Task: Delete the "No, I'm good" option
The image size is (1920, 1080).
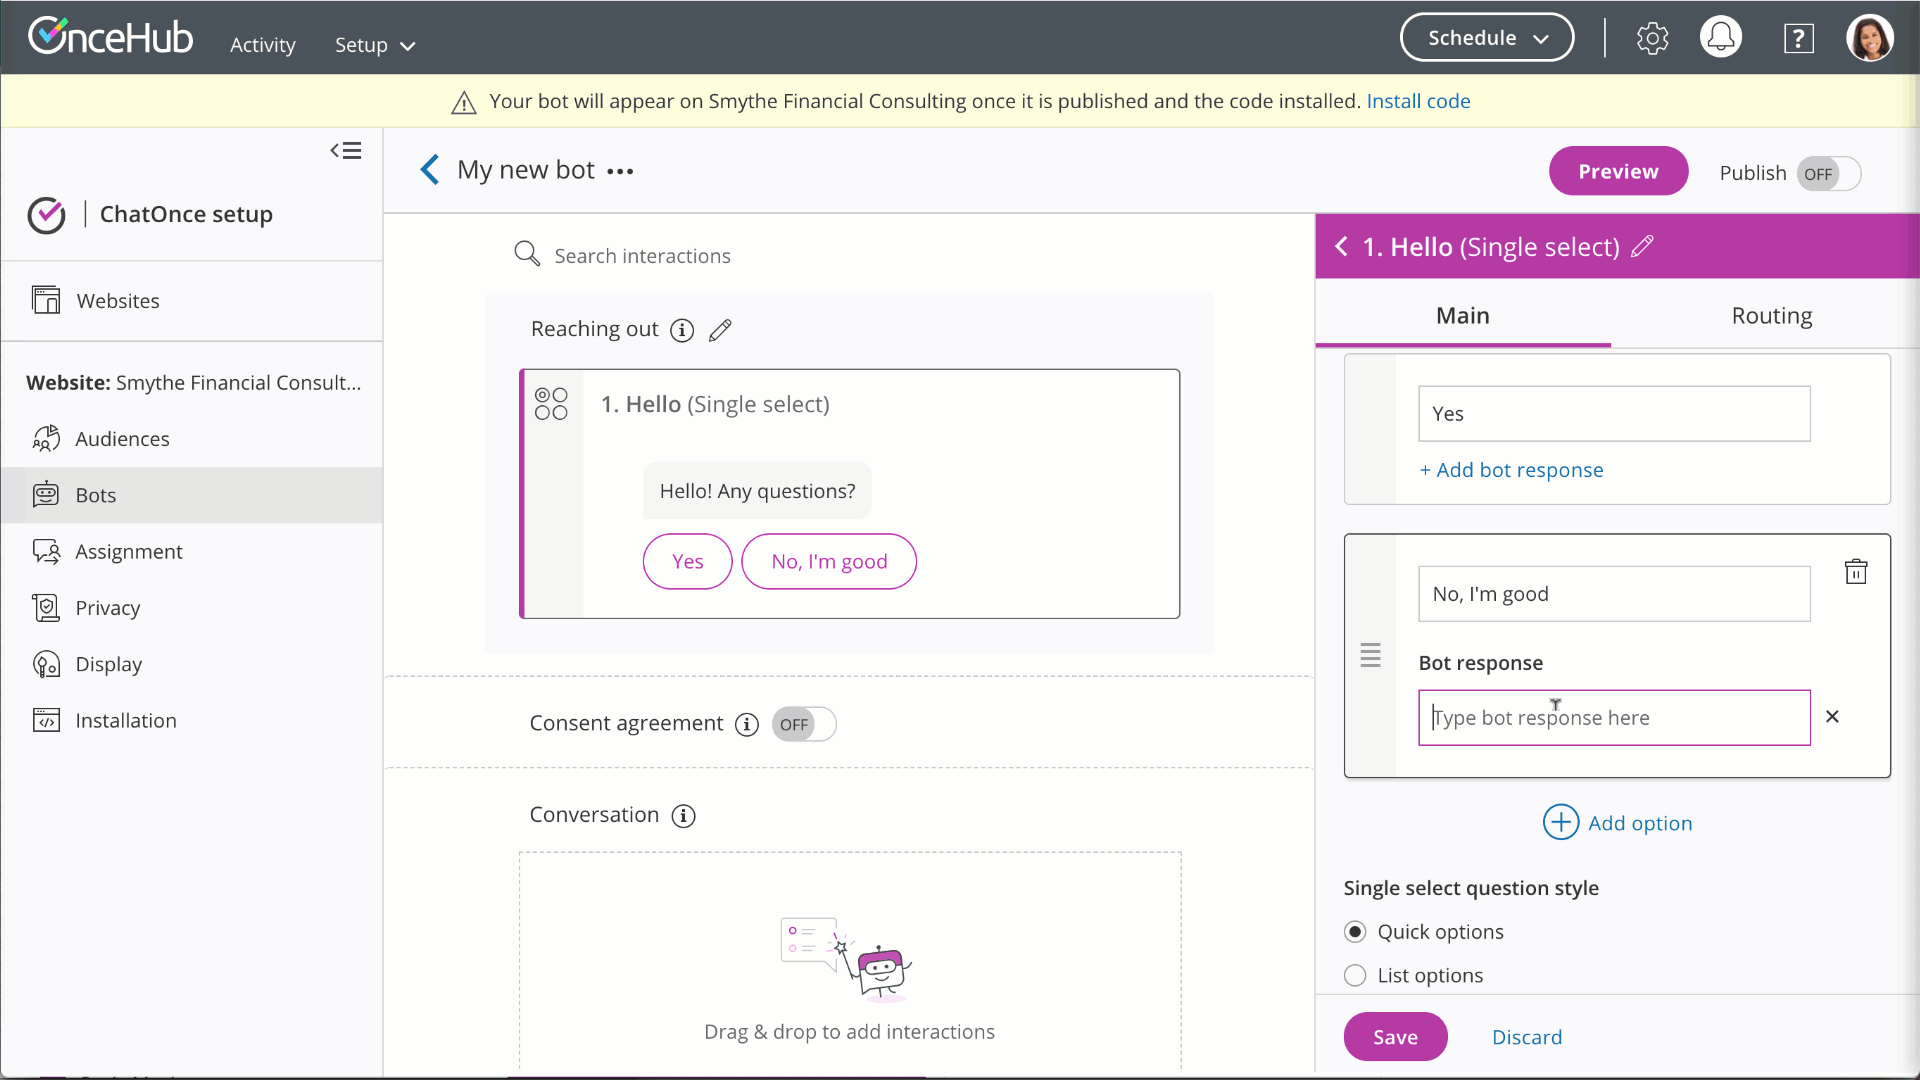Action: (1856, 572)
